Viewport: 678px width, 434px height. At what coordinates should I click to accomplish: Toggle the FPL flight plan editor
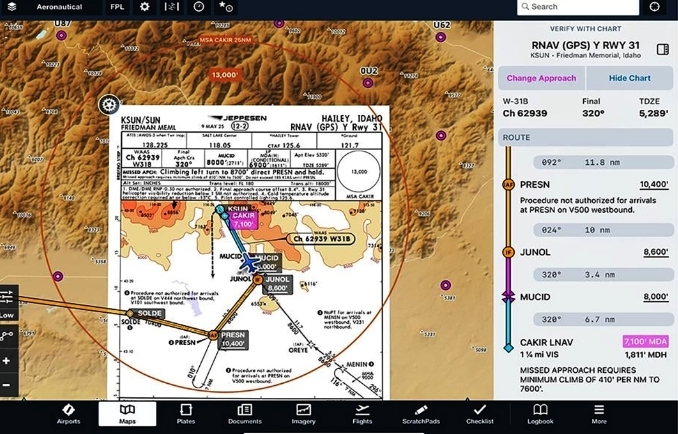point(117,7)
